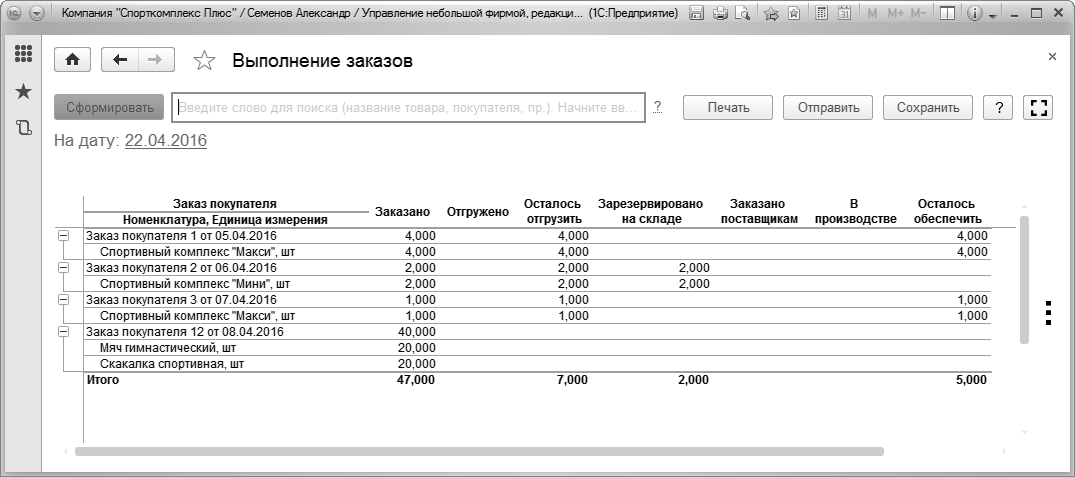Open the three-dot more options on right
The width and height of the screenshot is (1075, 477).
(x=1048, y=313)
